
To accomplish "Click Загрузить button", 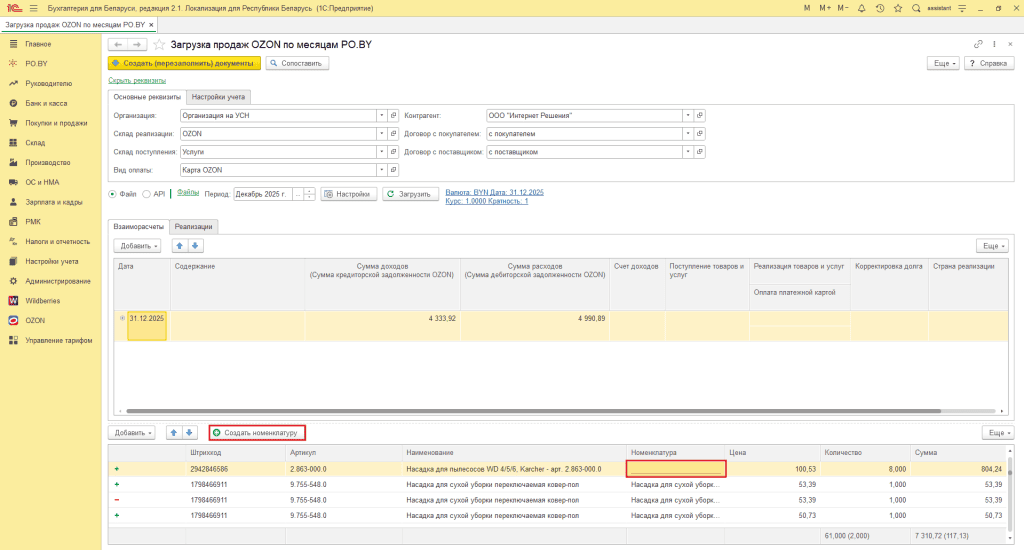I will click(x=410, y=194).
